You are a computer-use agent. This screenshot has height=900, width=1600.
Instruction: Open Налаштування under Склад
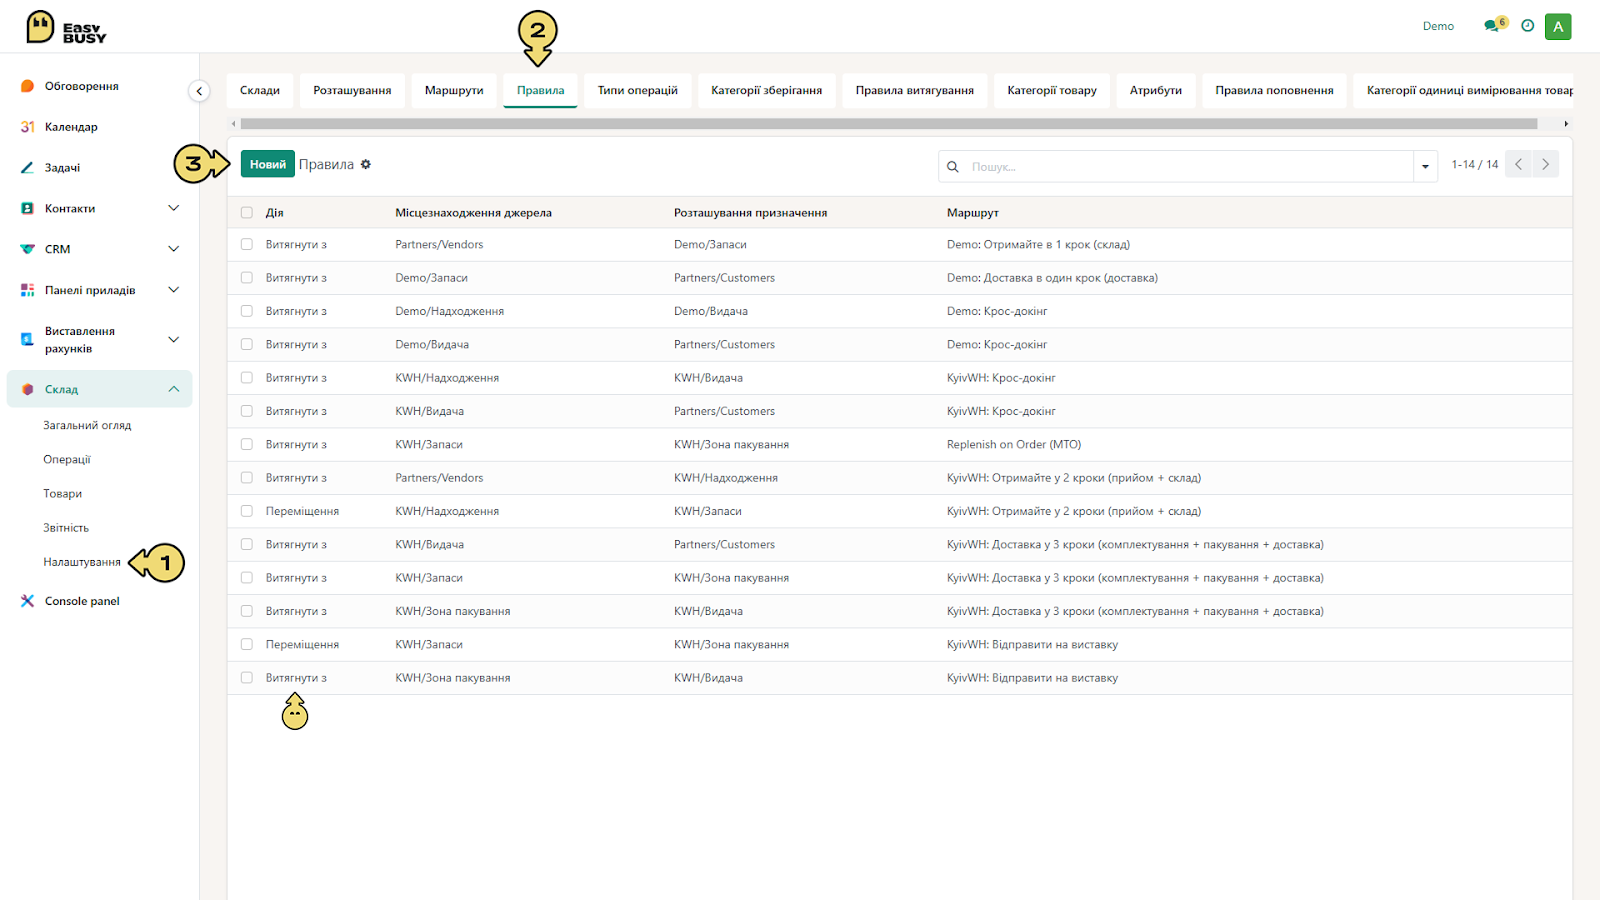point(82,562)
